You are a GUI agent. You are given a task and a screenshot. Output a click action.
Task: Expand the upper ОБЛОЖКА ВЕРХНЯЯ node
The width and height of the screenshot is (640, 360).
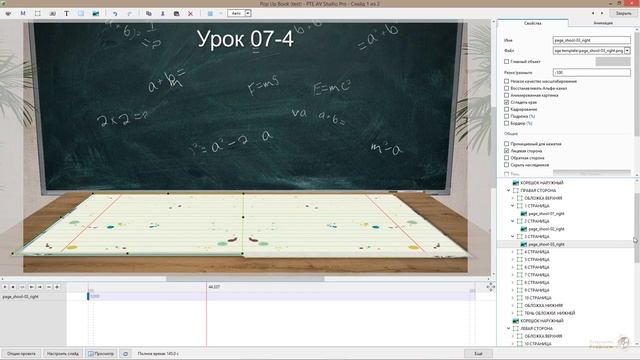click(x=513, y=198)
